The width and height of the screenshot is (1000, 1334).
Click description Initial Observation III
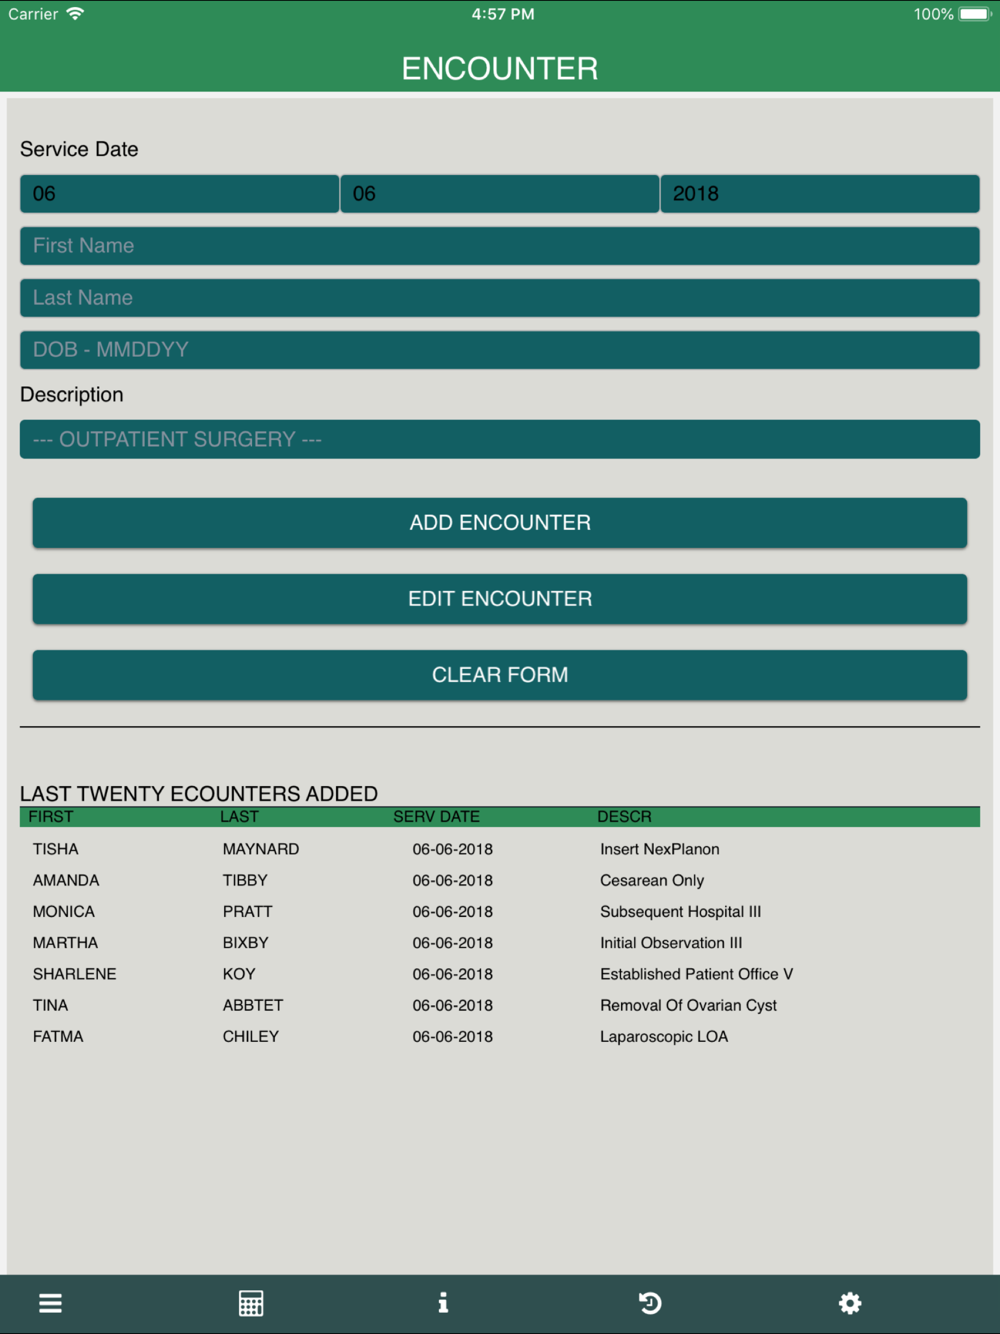point(671,943)
